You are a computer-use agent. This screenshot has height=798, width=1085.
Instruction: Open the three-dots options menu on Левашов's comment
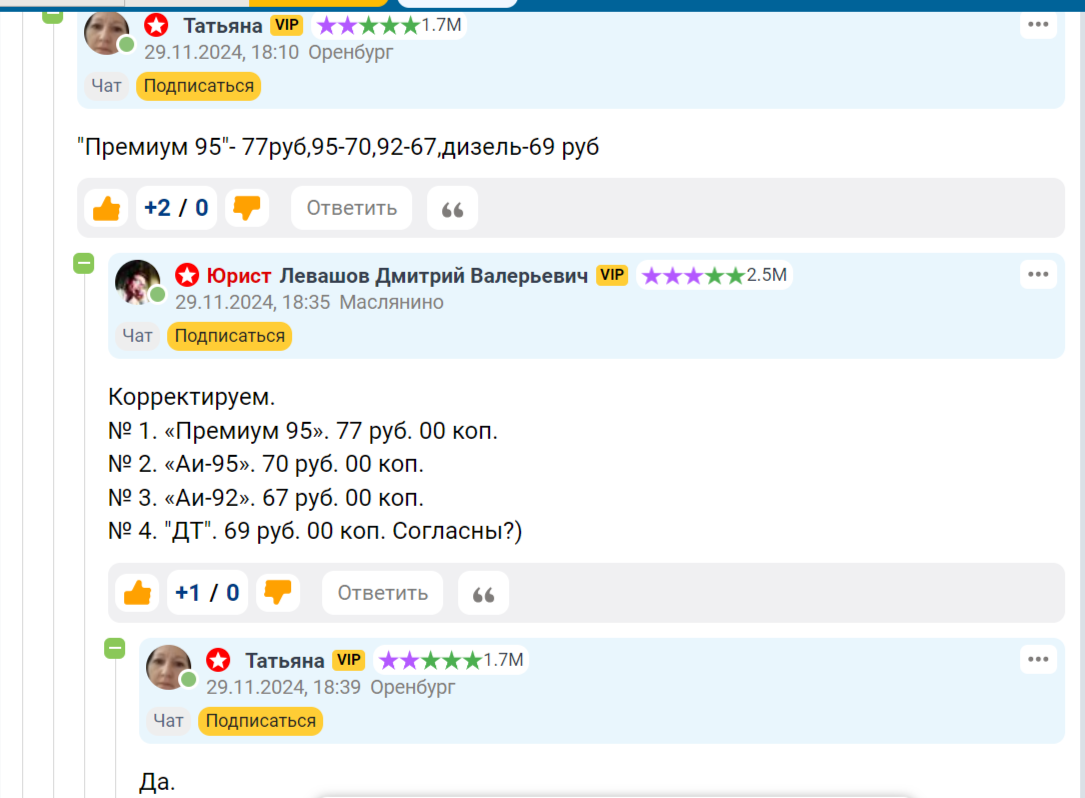click(x=1038, y=273)
